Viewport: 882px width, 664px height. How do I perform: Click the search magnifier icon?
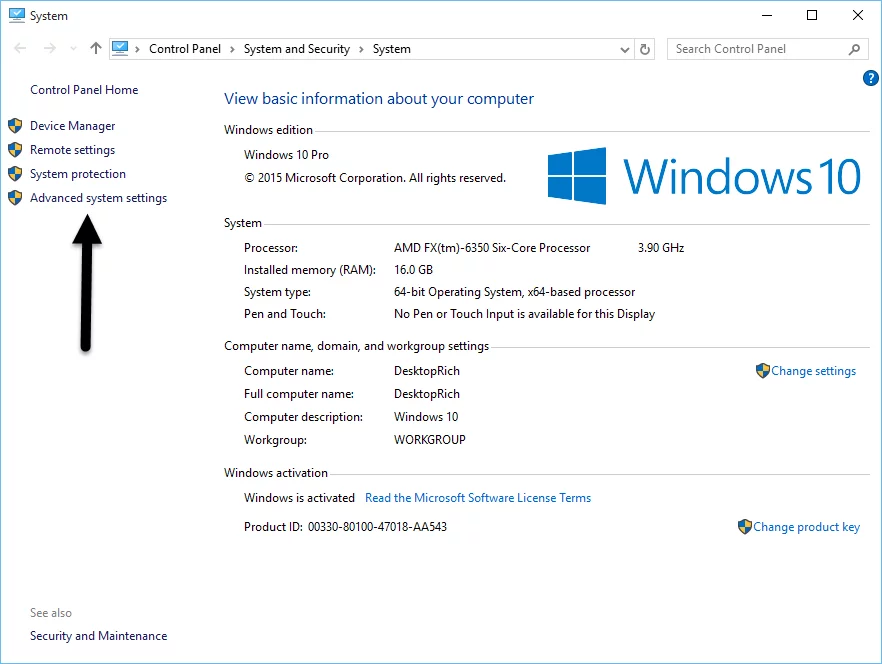(x=855, y=49)
